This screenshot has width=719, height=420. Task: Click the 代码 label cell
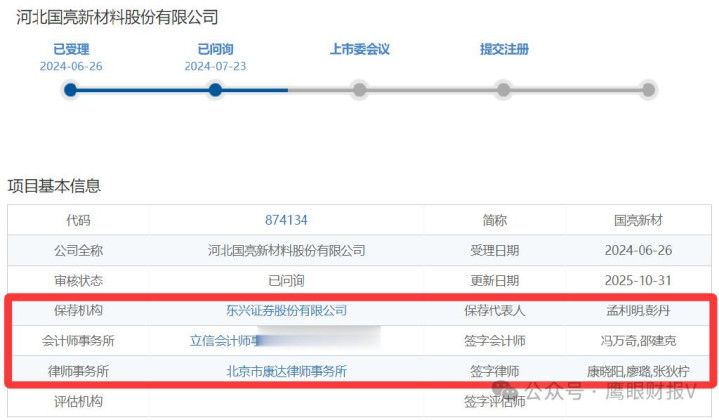pos(78,220)
